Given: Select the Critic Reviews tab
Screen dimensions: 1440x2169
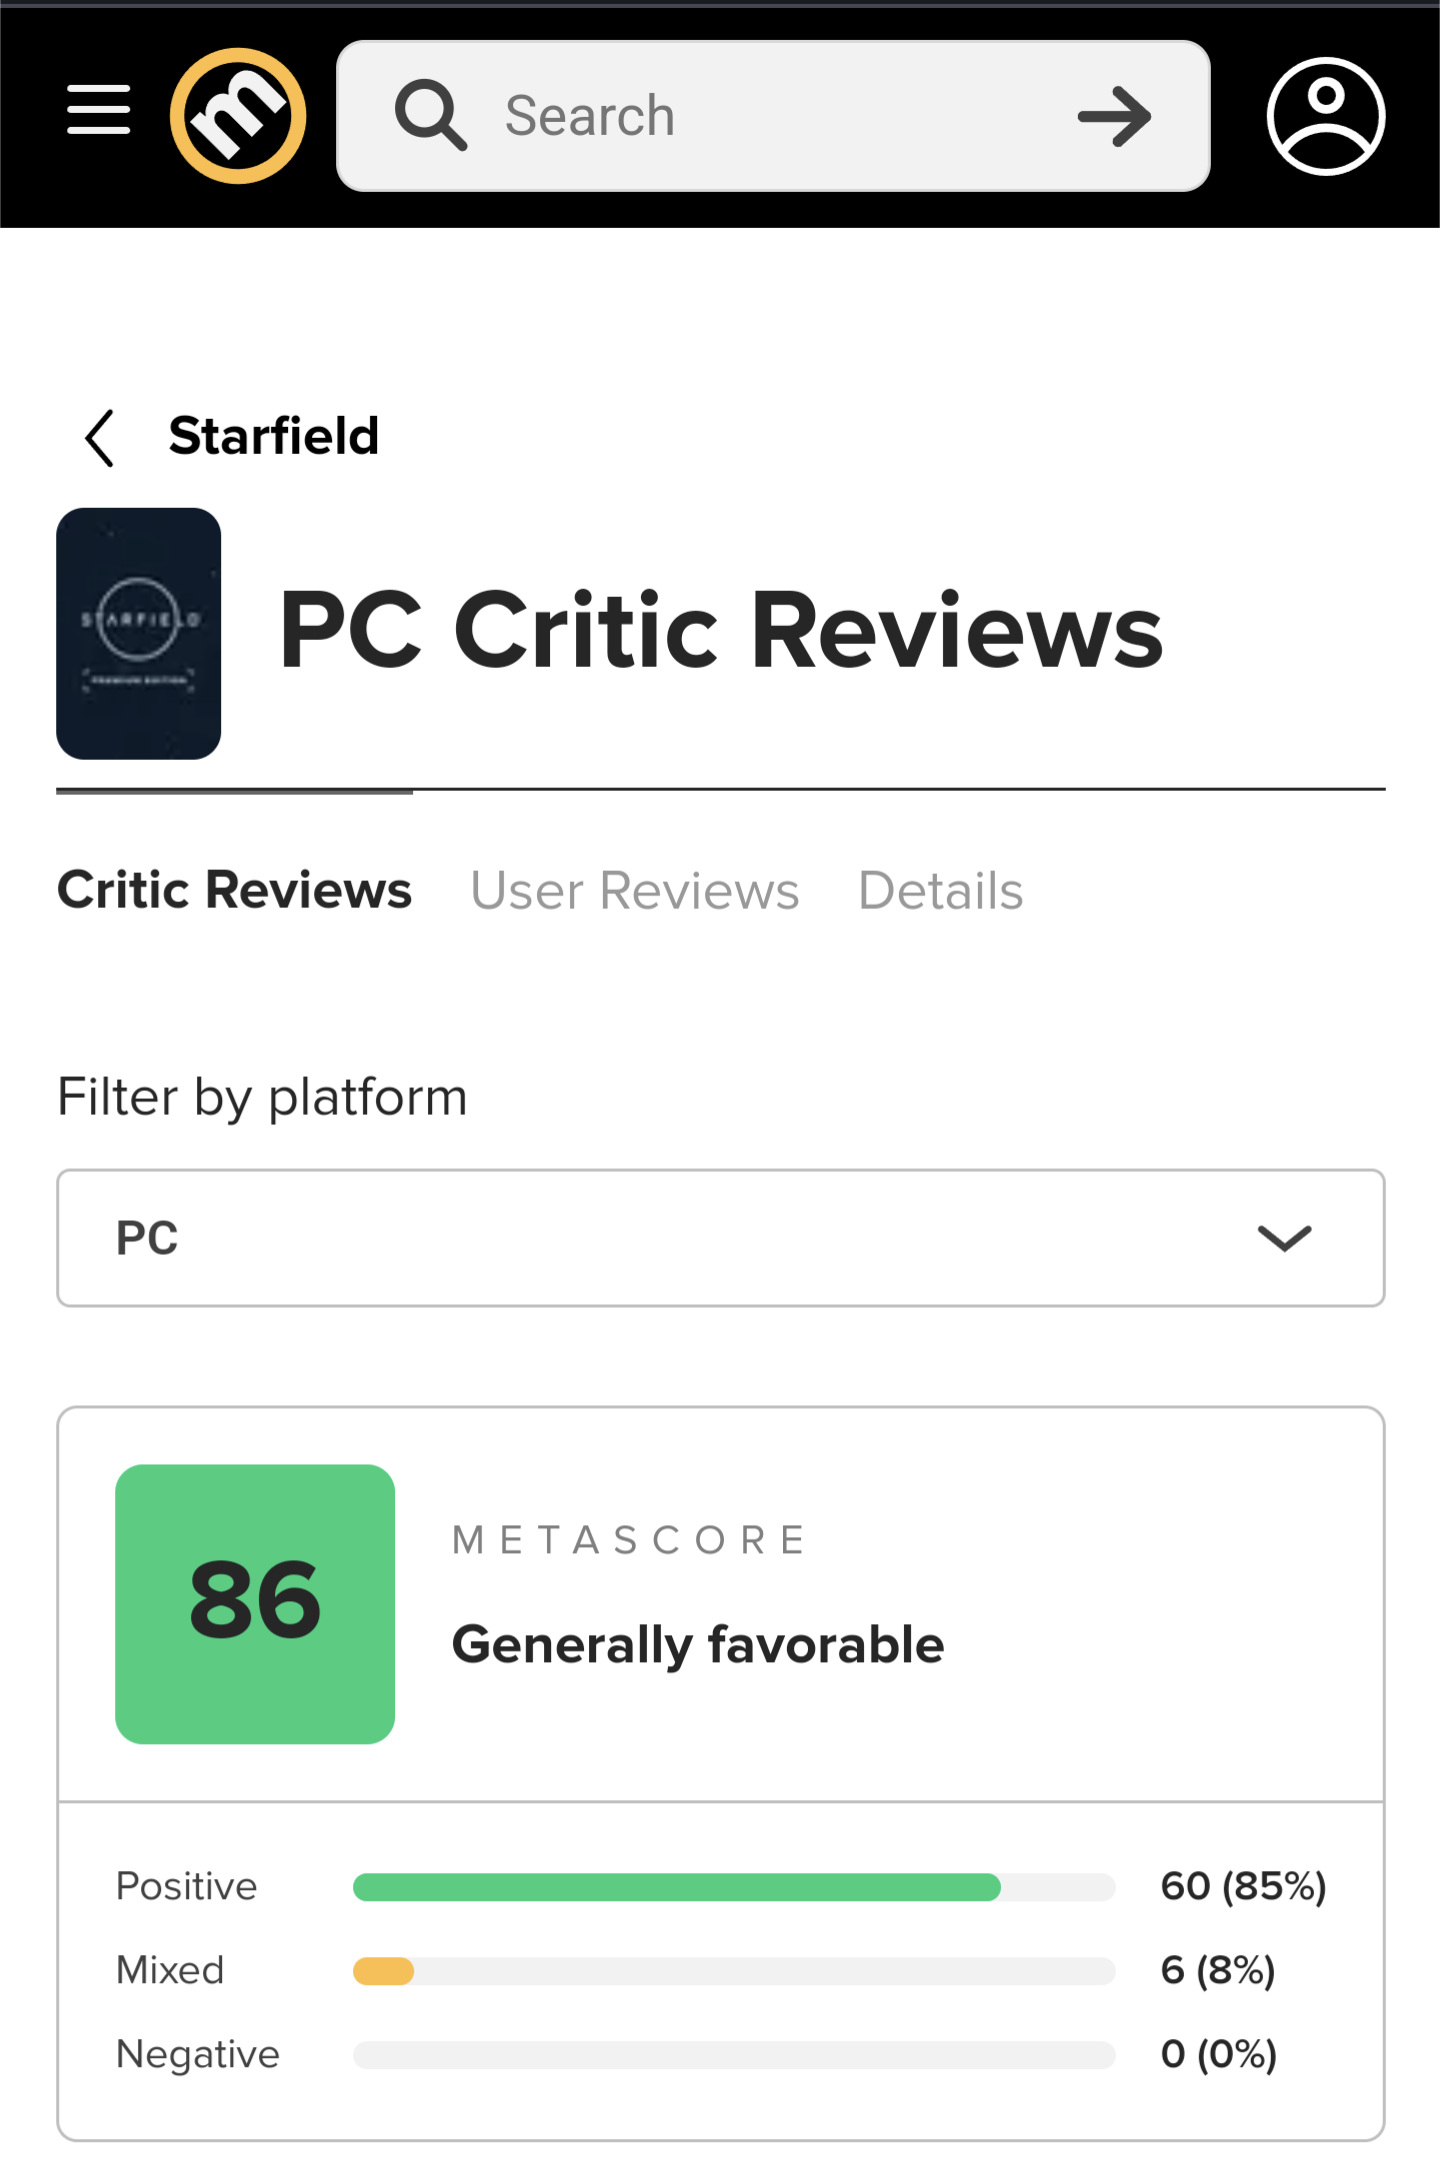Looking at the screenshot, I should click(x=234, y=890).
